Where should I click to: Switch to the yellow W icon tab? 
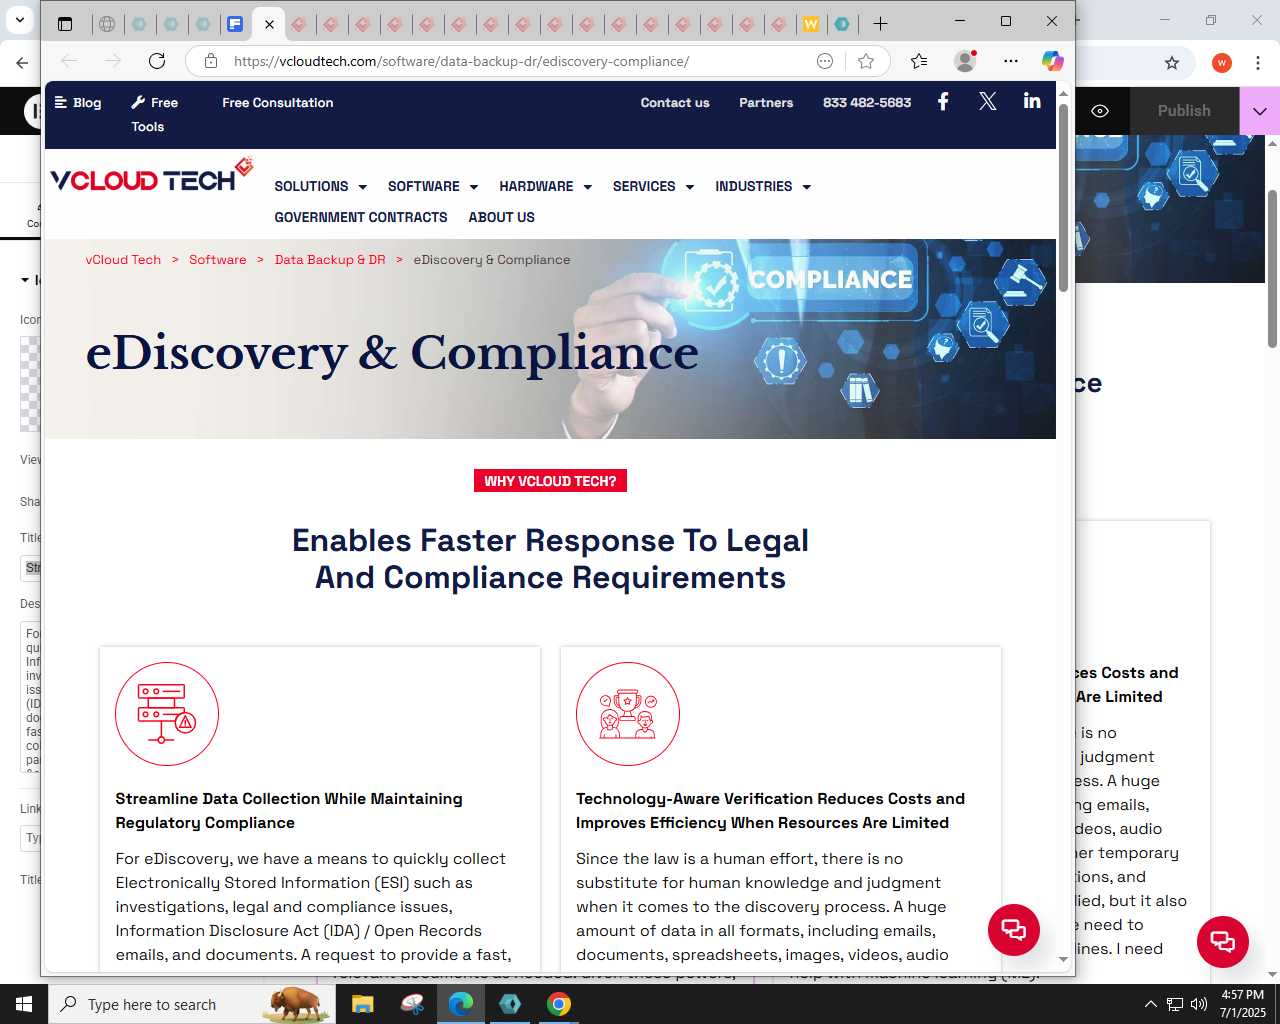pos(811,23)
